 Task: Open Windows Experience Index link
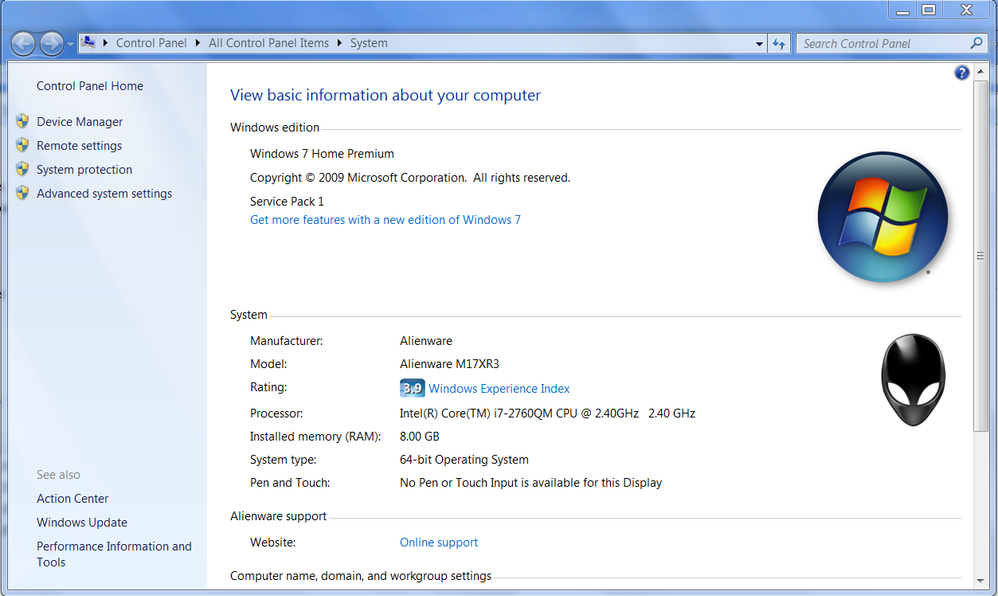(499, 388)
